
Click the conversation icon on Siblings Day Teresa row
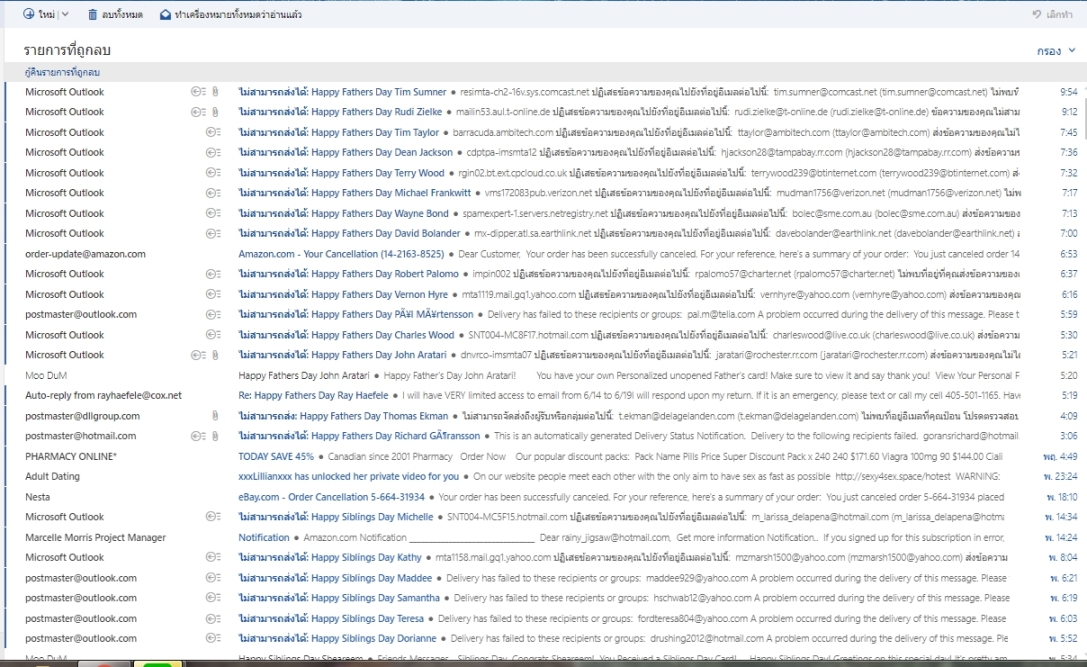(213, 618)
